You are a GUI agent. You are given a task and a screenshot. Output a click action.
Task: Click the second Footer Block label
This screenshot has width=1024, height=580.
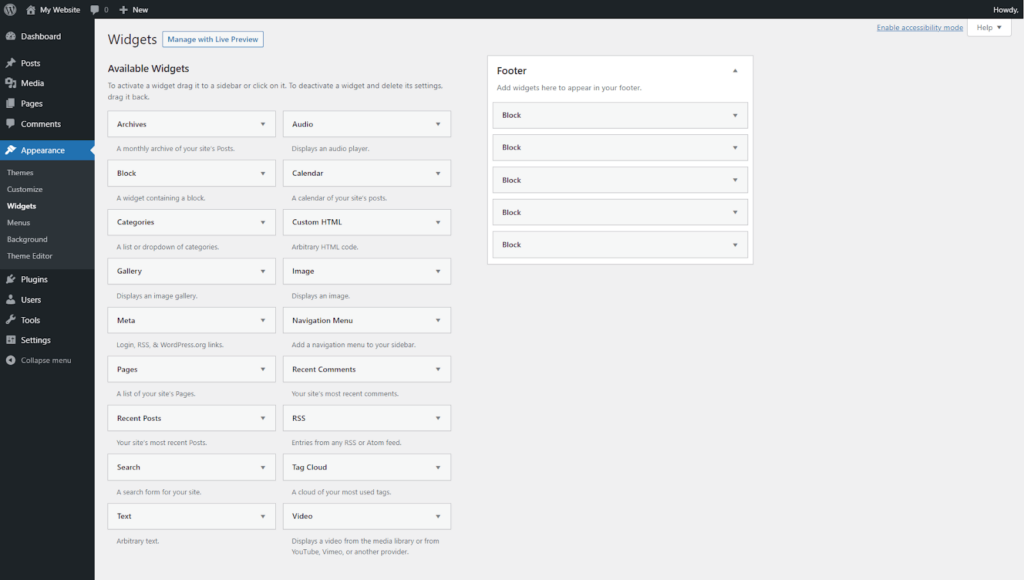tap(511, 148)
